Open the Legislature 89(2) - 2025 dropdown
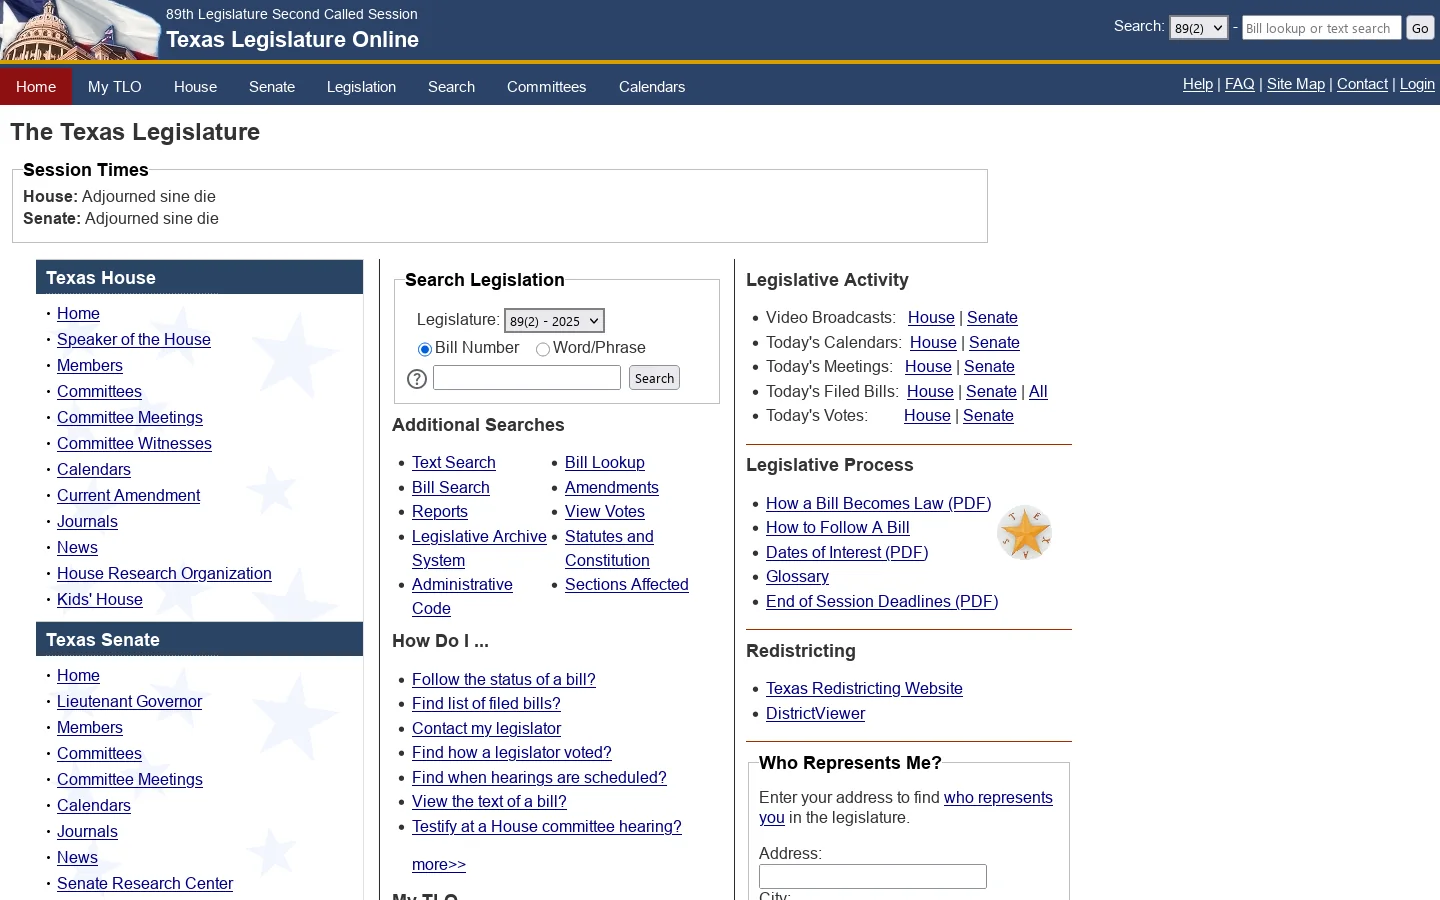 tap(554, 321)
